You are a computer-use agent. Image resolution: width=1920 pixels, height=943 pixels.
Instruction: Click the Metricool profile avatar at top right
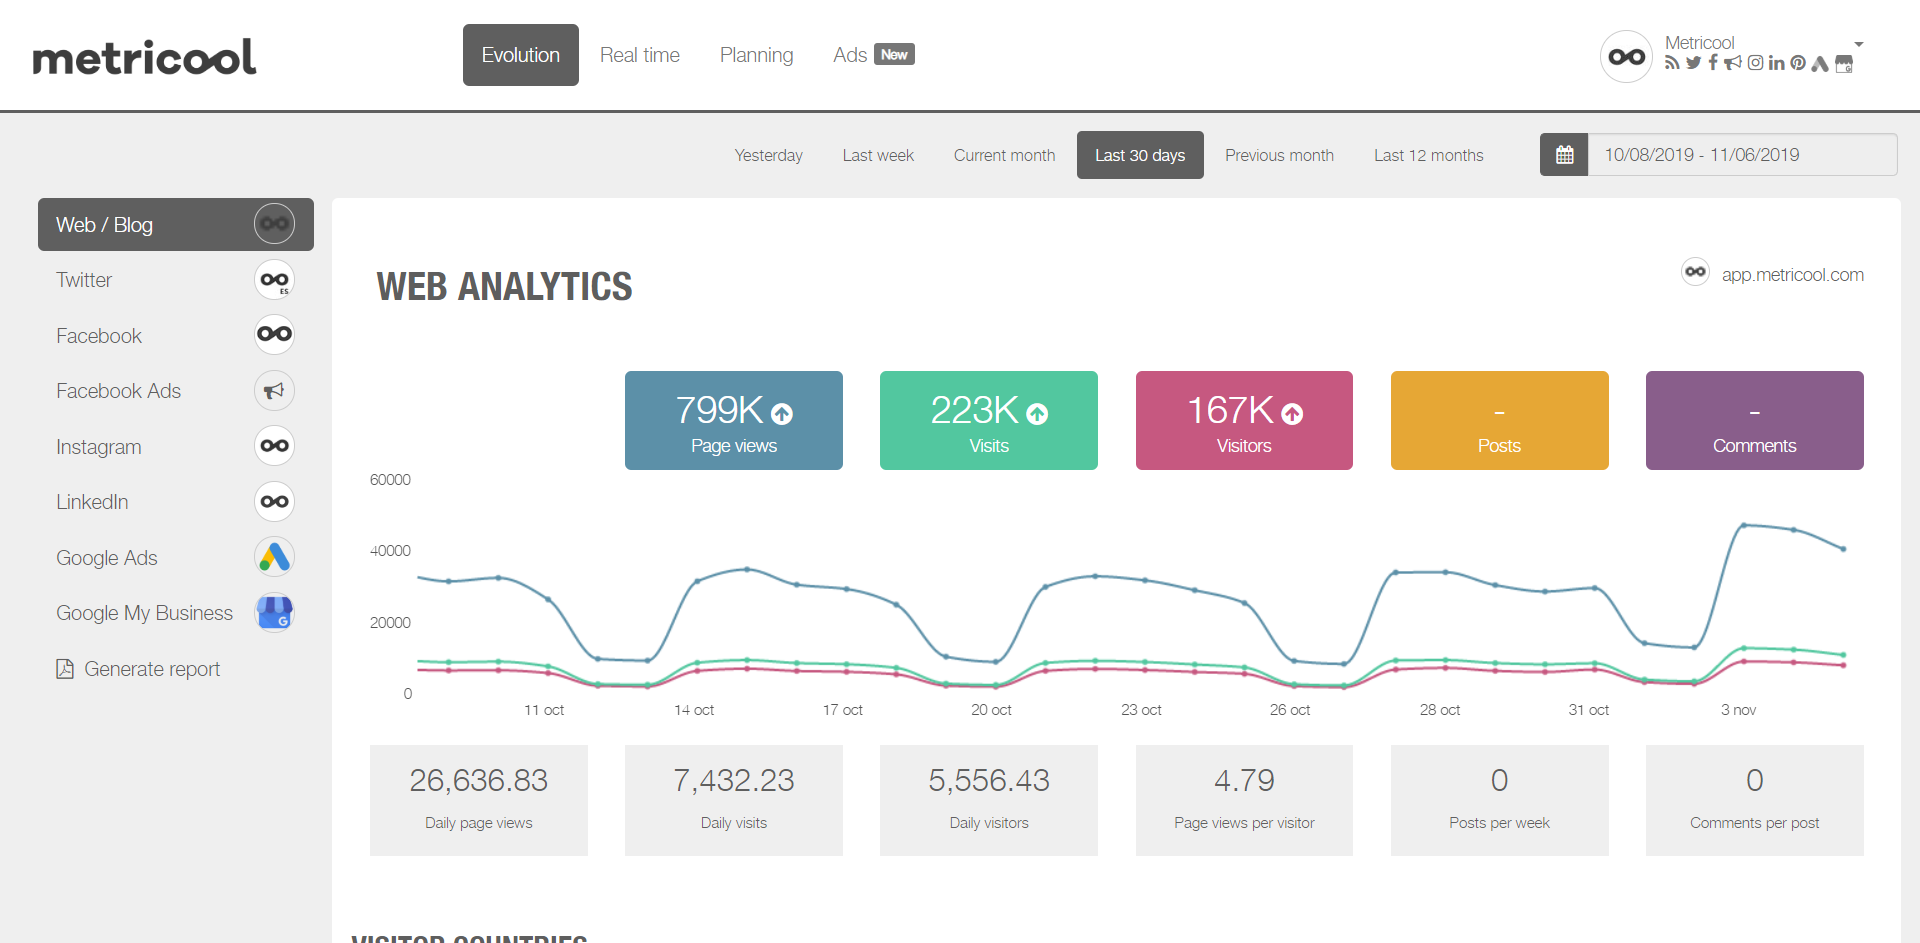(x=1626, y=57)
